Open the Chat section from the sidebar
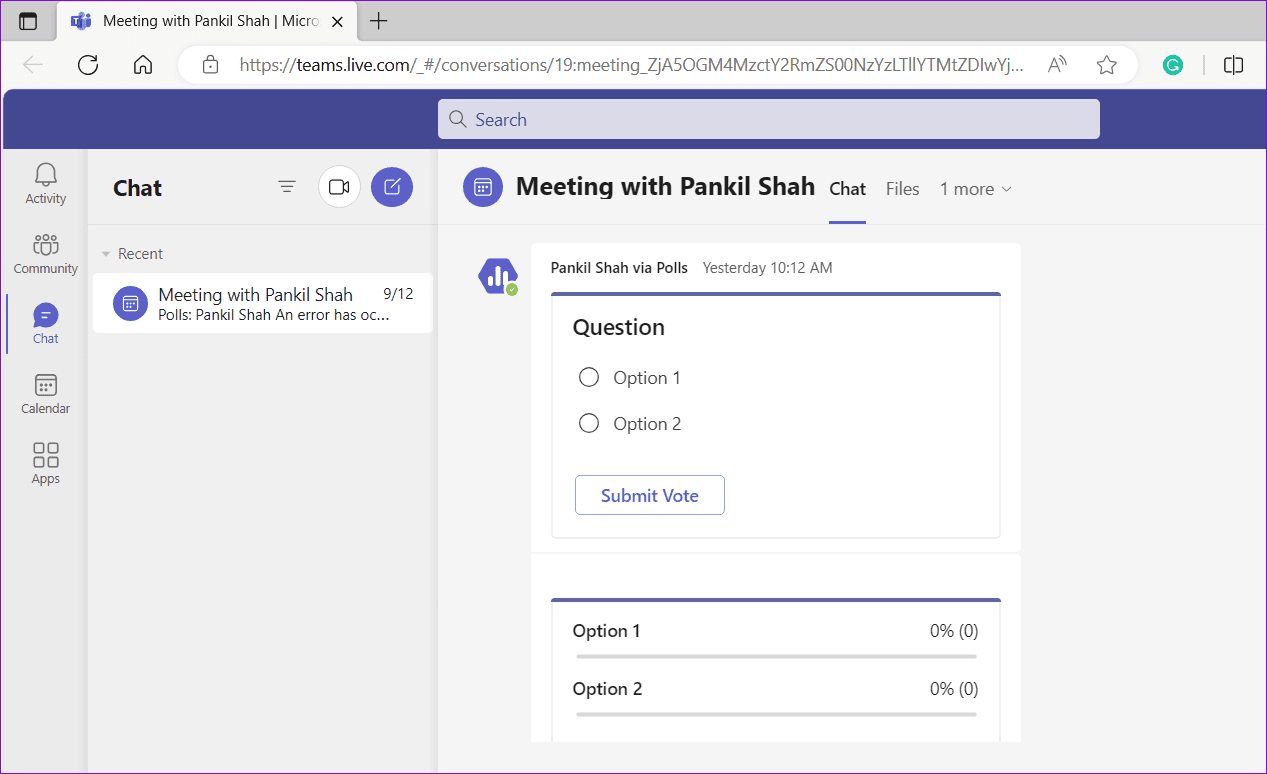 pos(45,322)
